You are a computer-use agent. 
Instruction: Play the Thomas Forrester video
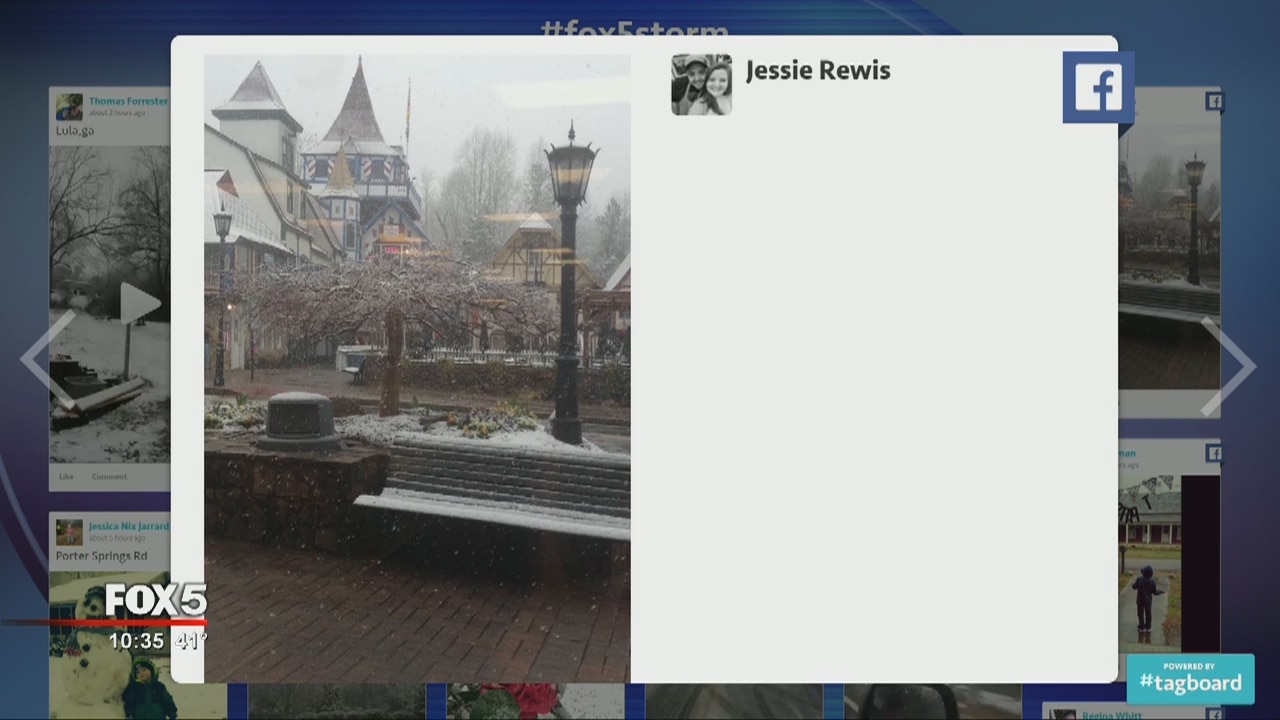tap(138, 304)
